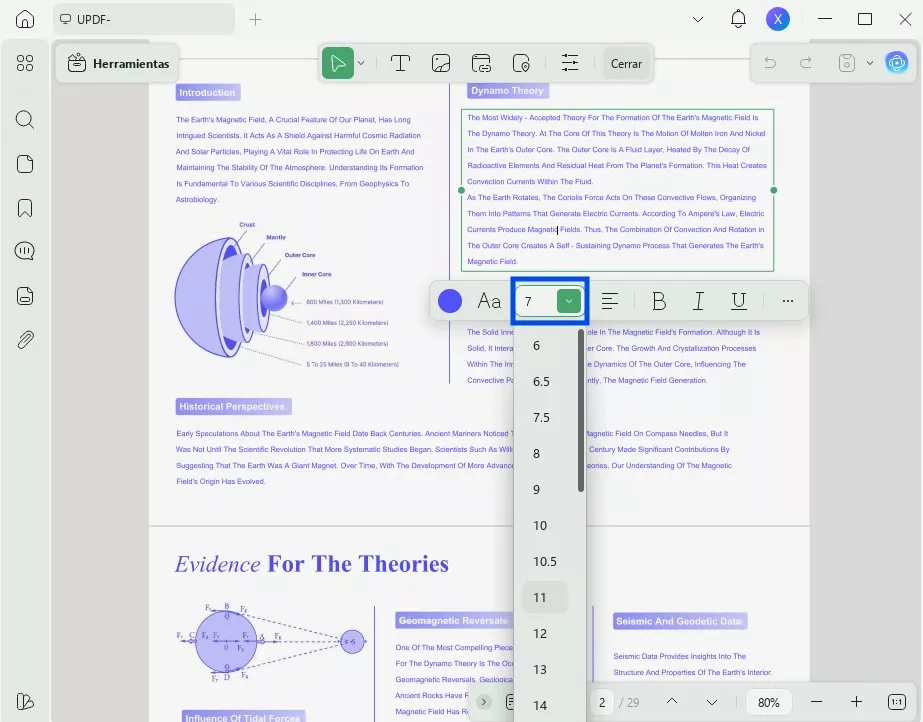Image resolution: width=923 pixels, height=722 pixels.
Task: Open the attachments paperclip panel
Action: [x=25, y=340]
